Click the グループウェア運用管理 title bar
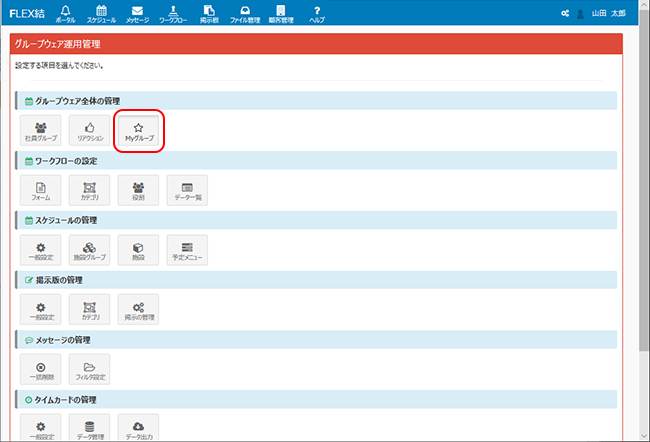The image size is (650, 442). [x=316, y=44]
